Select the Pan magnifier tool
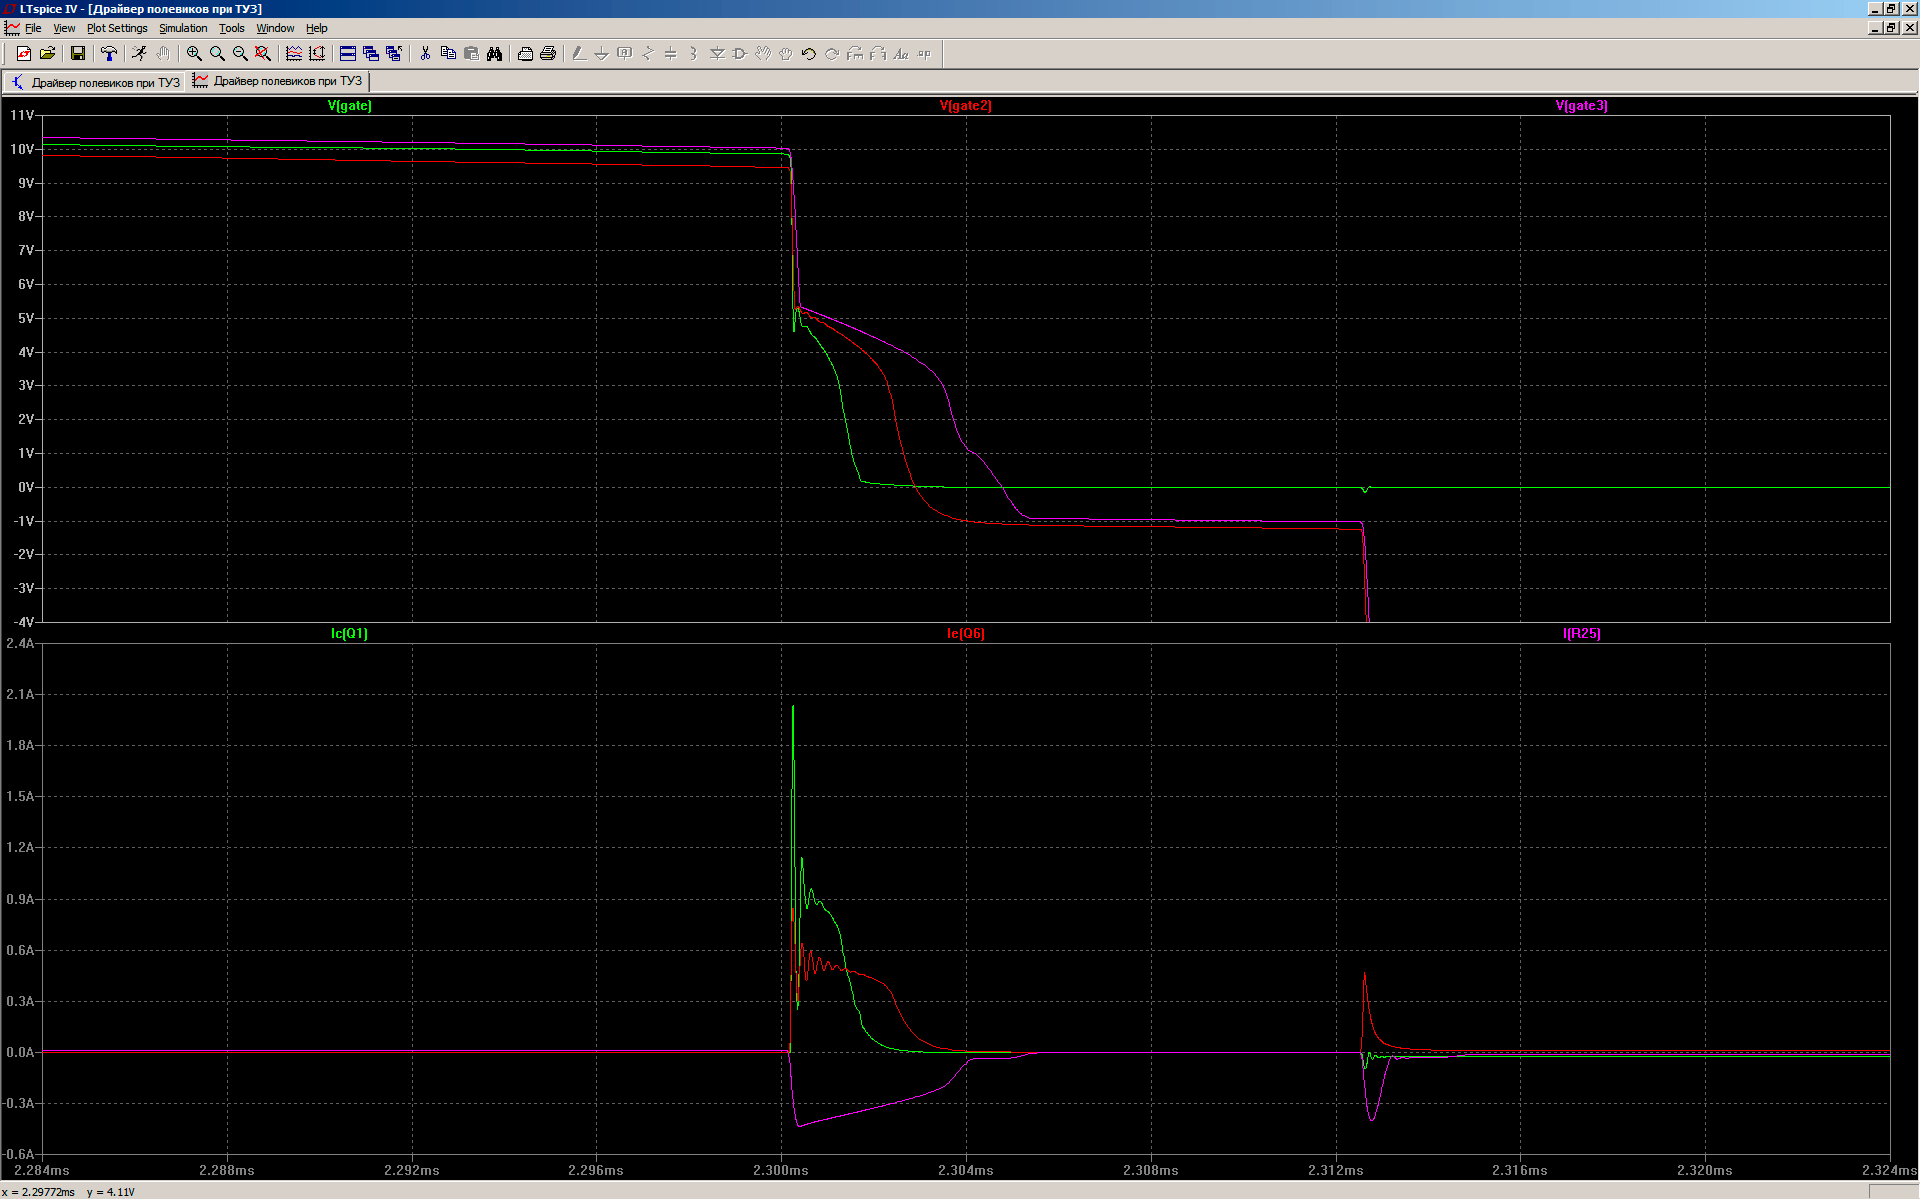Viewport: 1920px width, 1200px height. (x=217, y=54)
